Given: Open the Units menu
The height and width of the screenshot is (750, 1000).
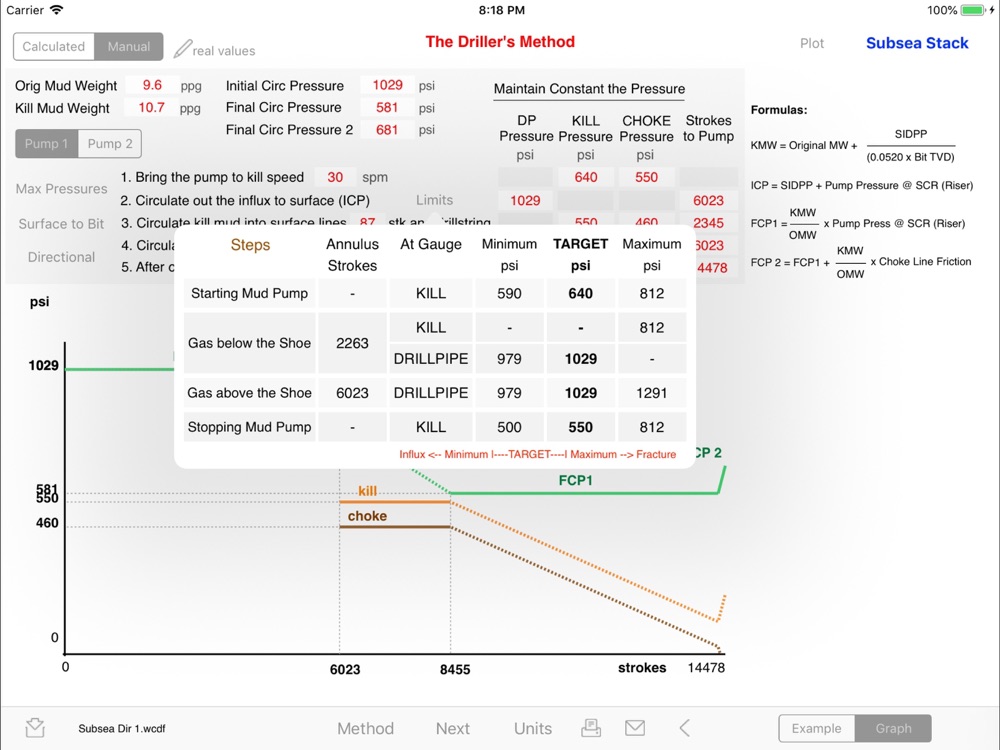Looking at the screenshot, I should click(x=533, y=728).
